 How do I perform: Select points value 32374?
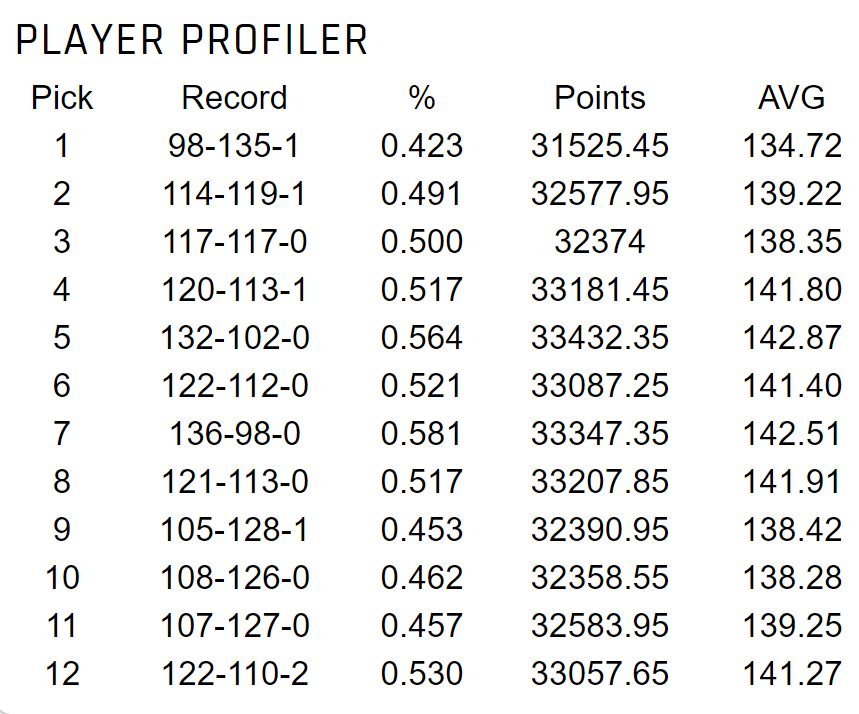tap(600, 242)
